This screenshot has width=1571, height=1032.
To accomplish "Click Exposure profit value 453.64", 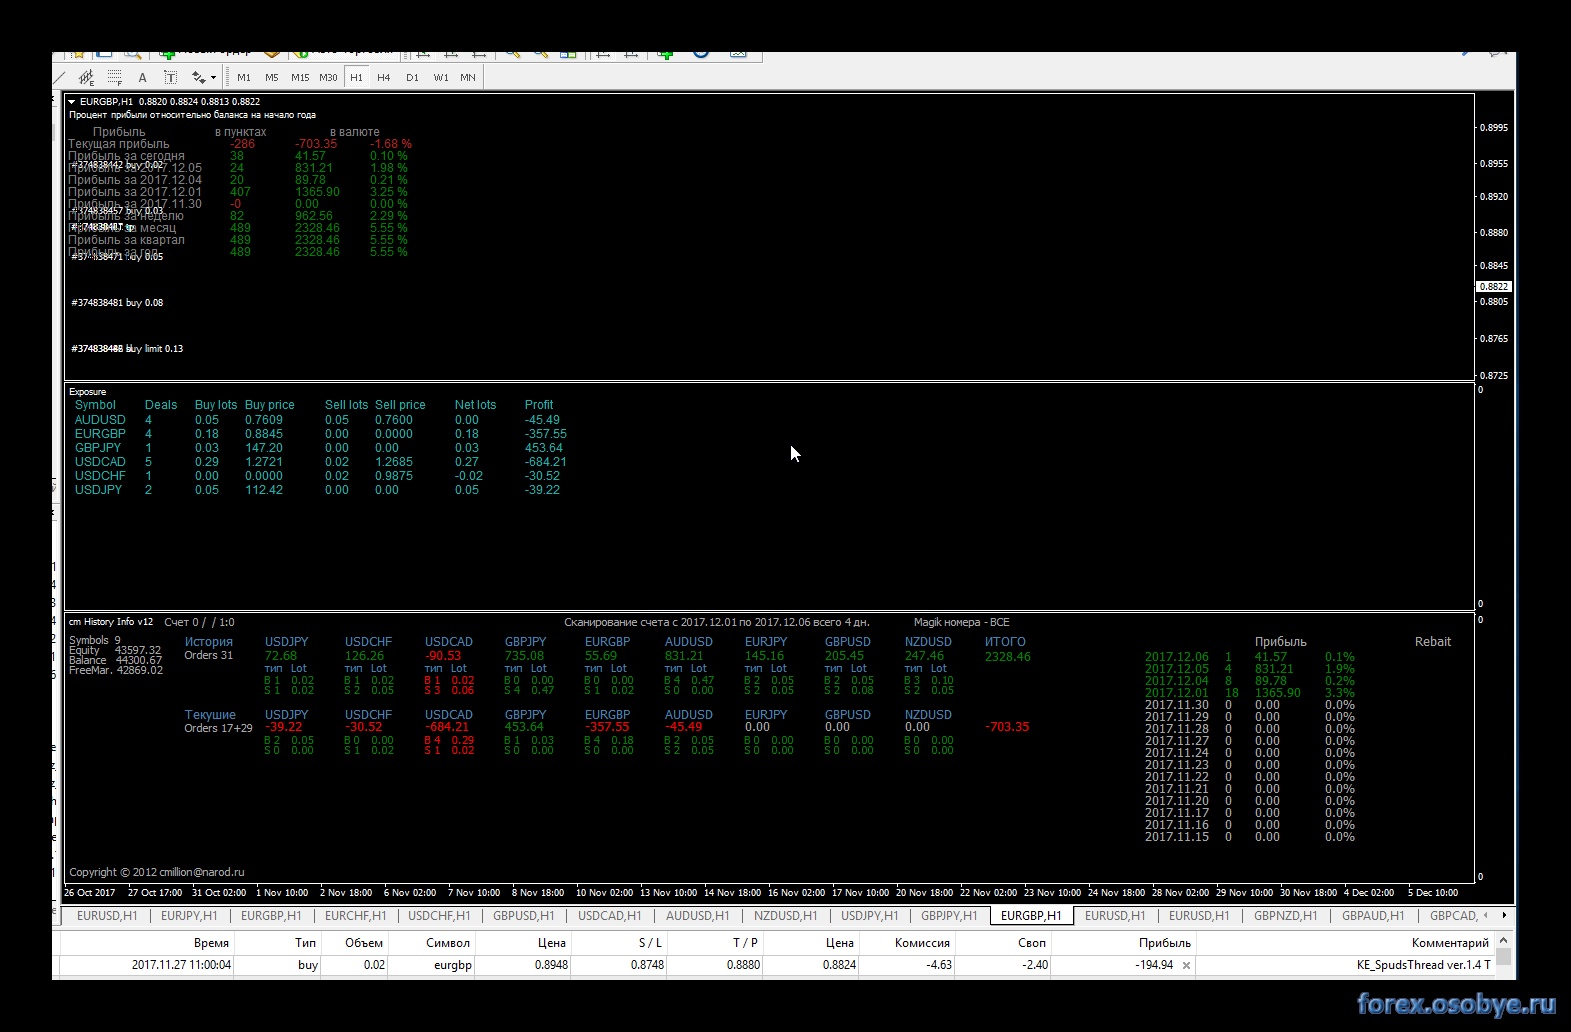I will point(543,448).
